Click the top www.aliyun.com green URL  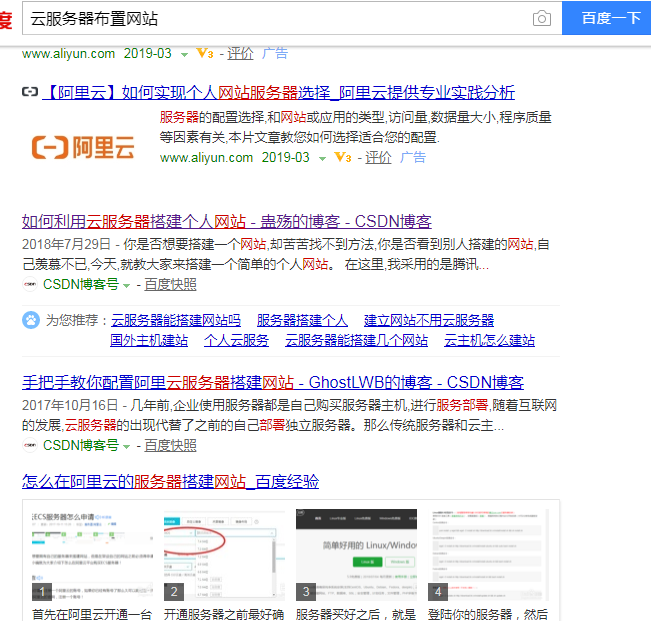[68, 54]
